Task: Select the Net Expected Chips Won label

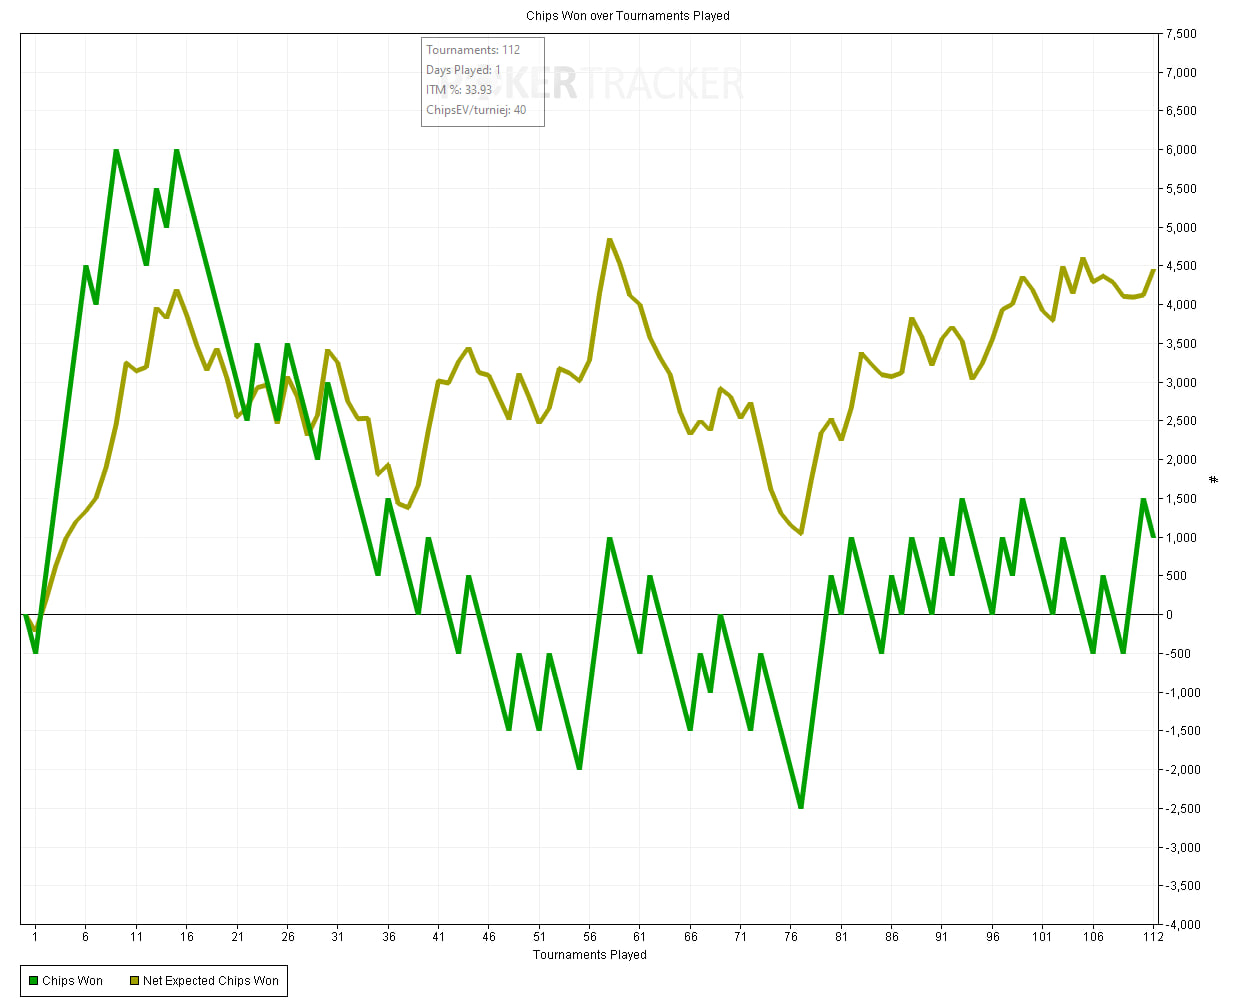Action: pos(211,981)
